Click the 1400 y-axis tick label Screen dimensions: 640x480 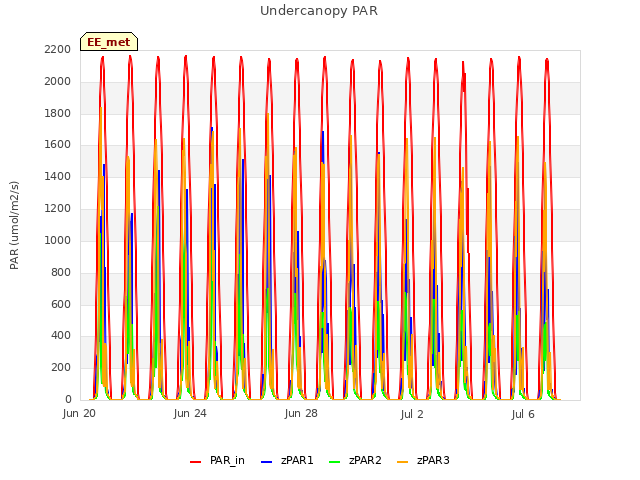point(58,177)
